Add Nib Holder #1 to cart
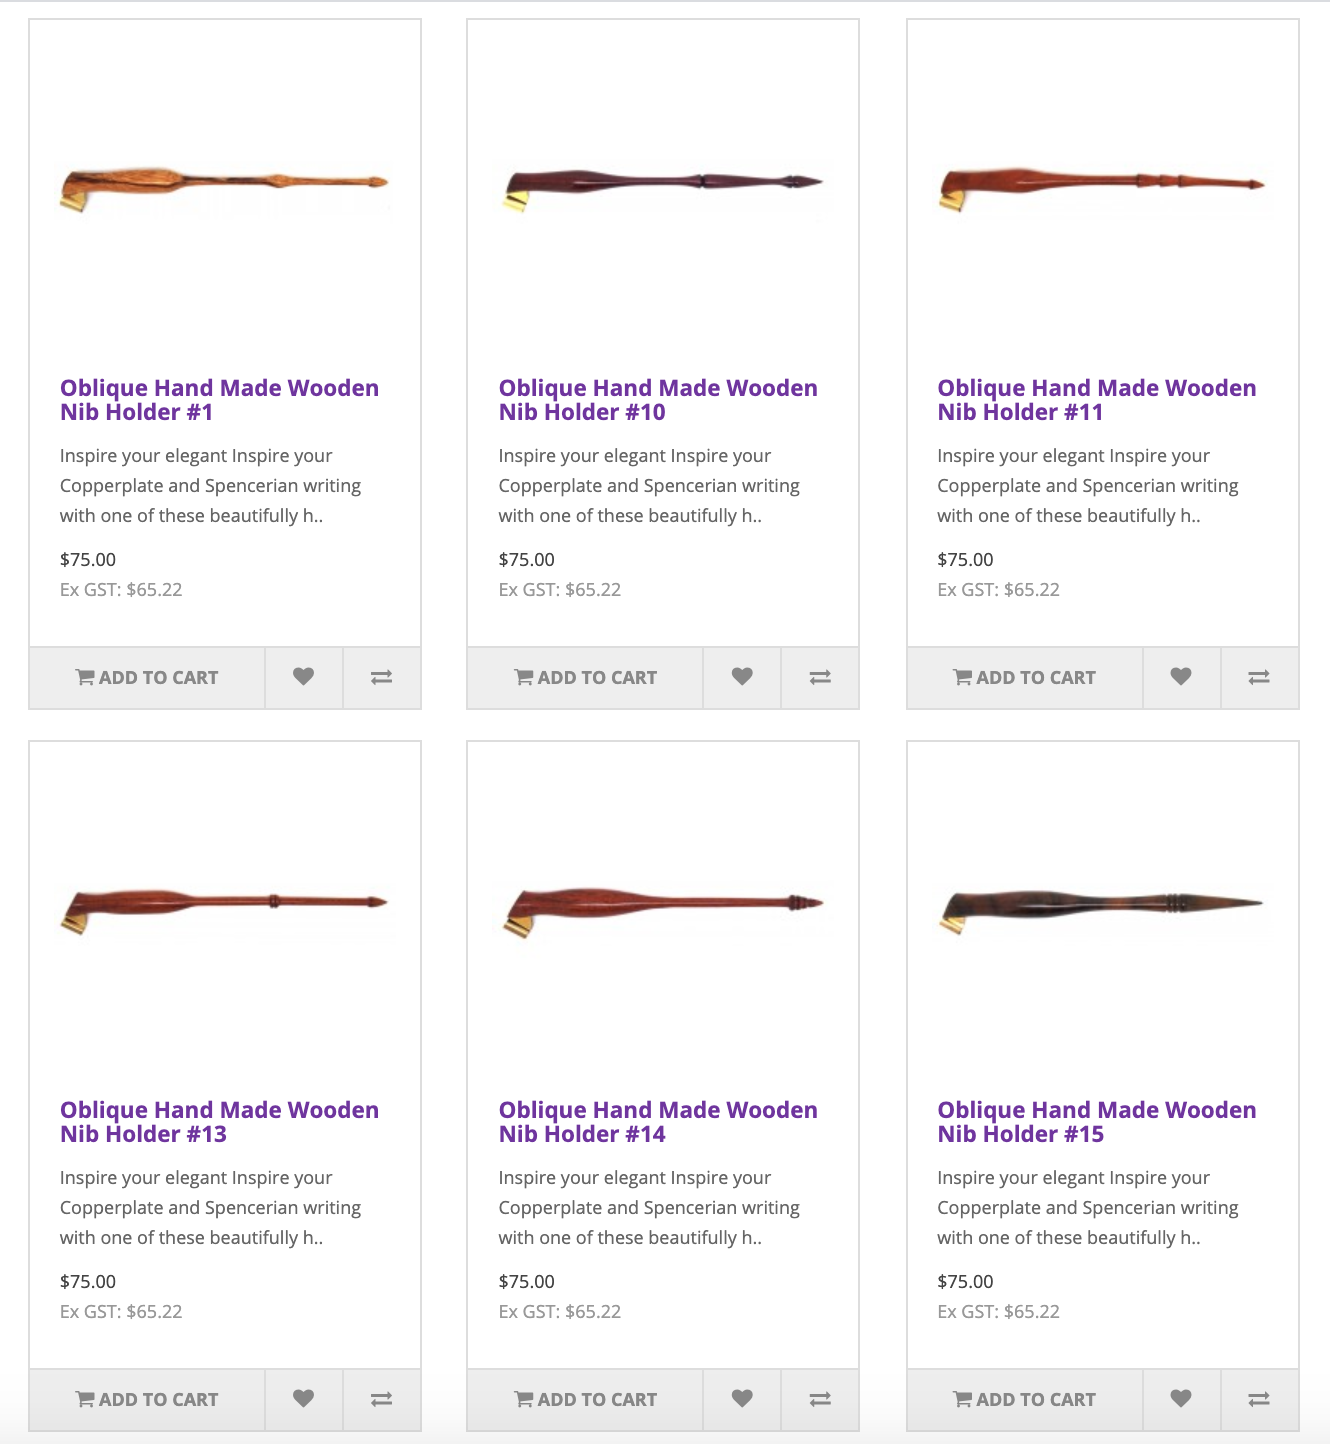The image size is (1330, 1444). [147, 677]
